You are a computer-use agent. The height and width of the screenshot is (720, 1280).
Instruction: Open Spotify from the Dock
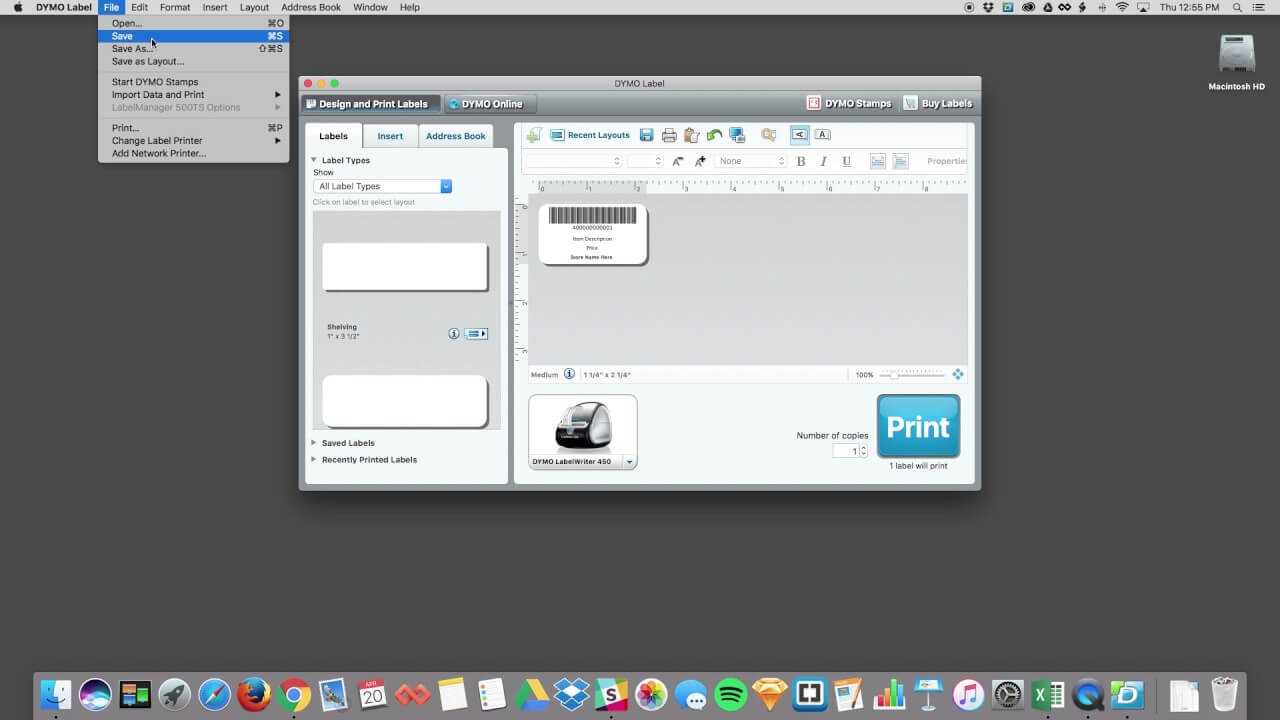pyautogui.click(x=732, y=693)
